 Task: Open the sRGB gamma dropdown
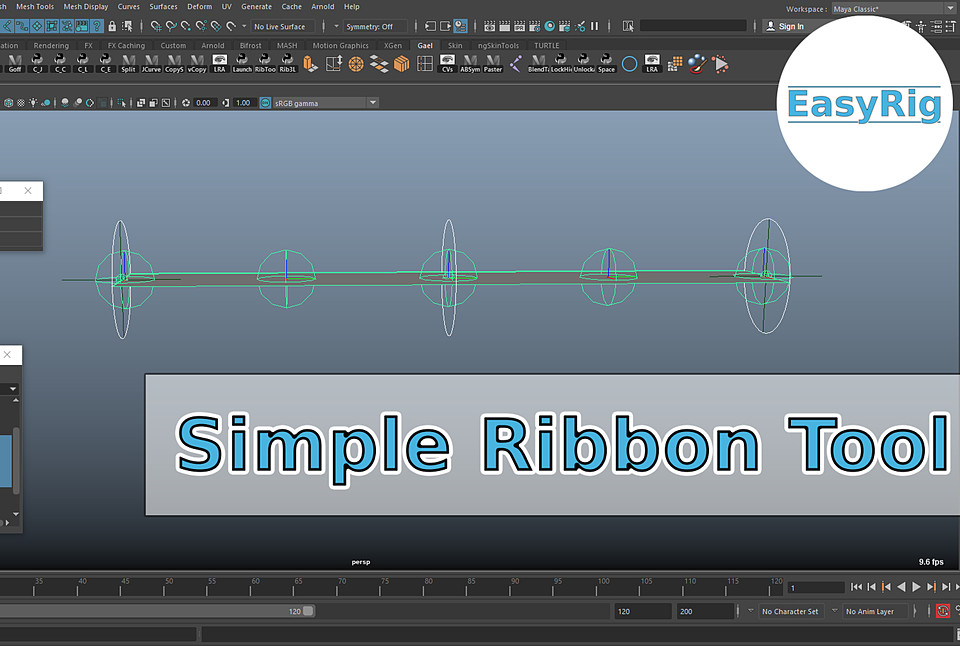click(372, 101)
